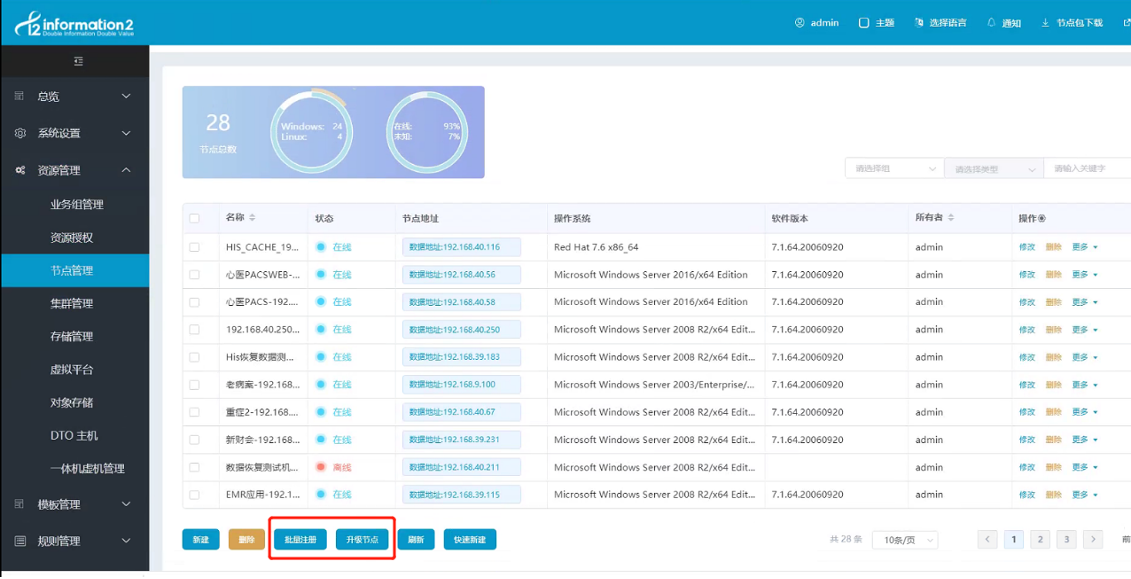Viewport: 1131px width, 579px height.
Task: Click the information2 logo
Action: [74, 23]
